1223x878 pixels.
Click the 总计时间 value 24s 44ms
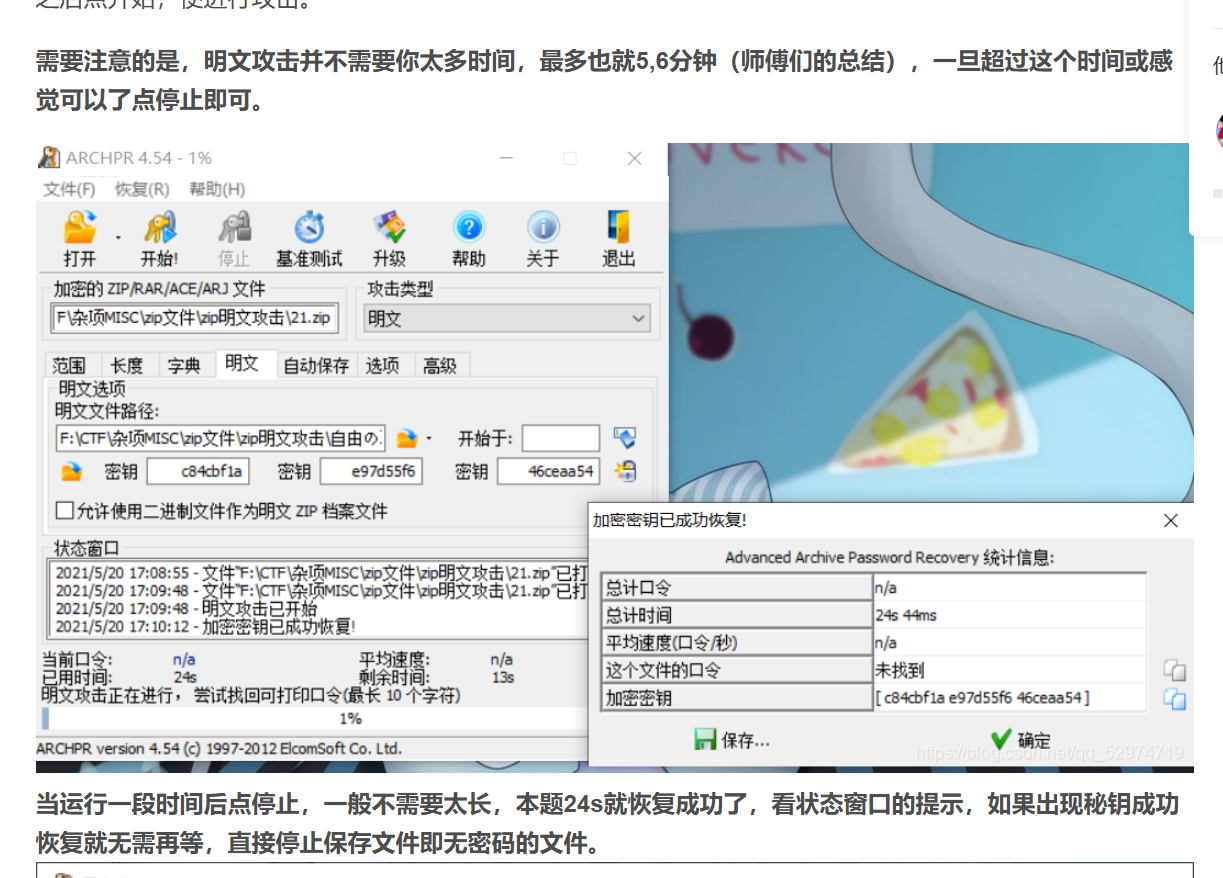905,615
